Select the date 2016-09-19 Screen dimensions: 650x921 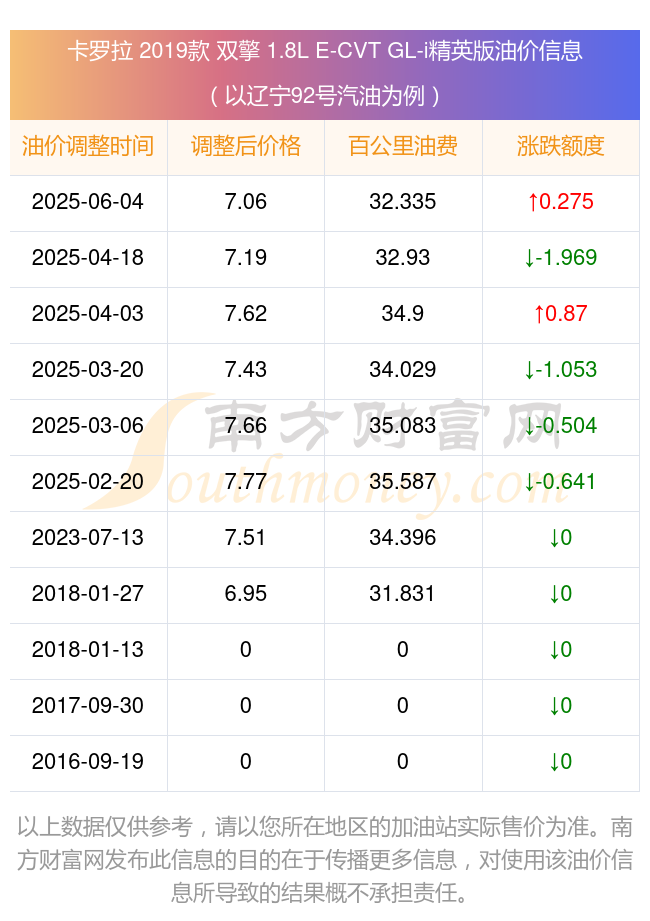click(x=88, y=761)
